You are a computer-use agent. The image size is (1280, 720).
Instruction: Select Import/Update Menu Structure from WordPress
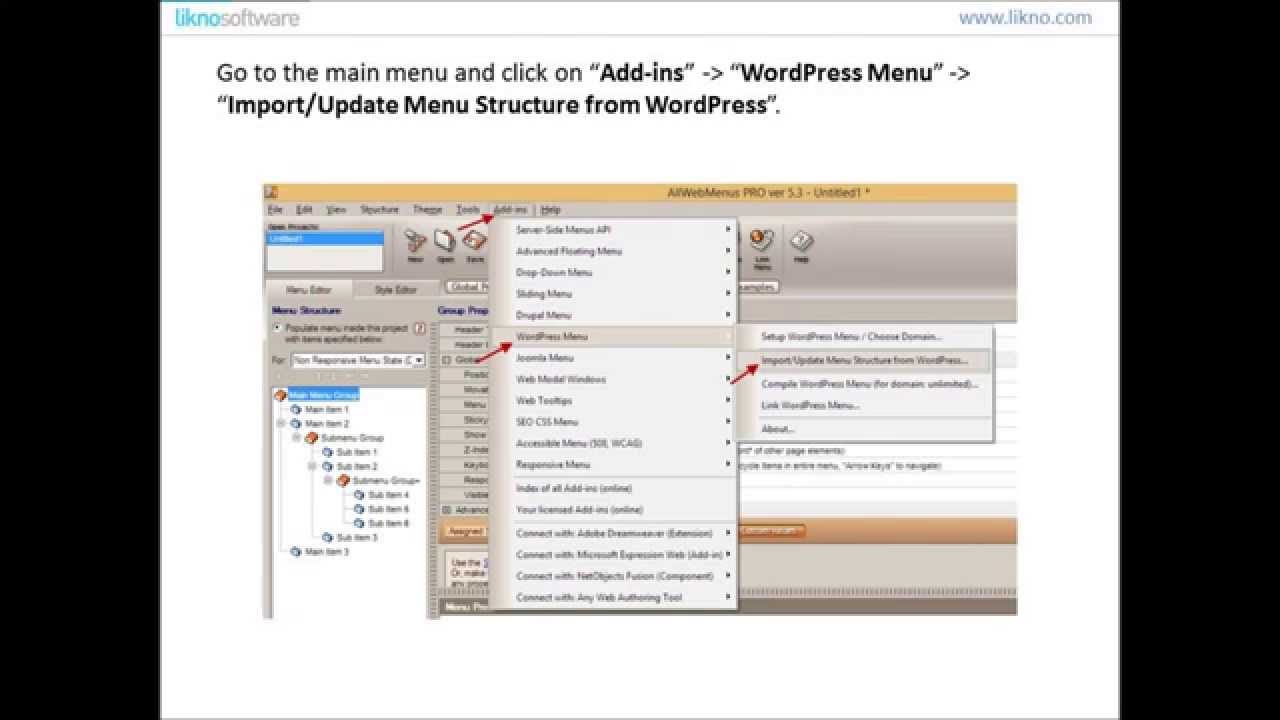[x=865, y=360]
